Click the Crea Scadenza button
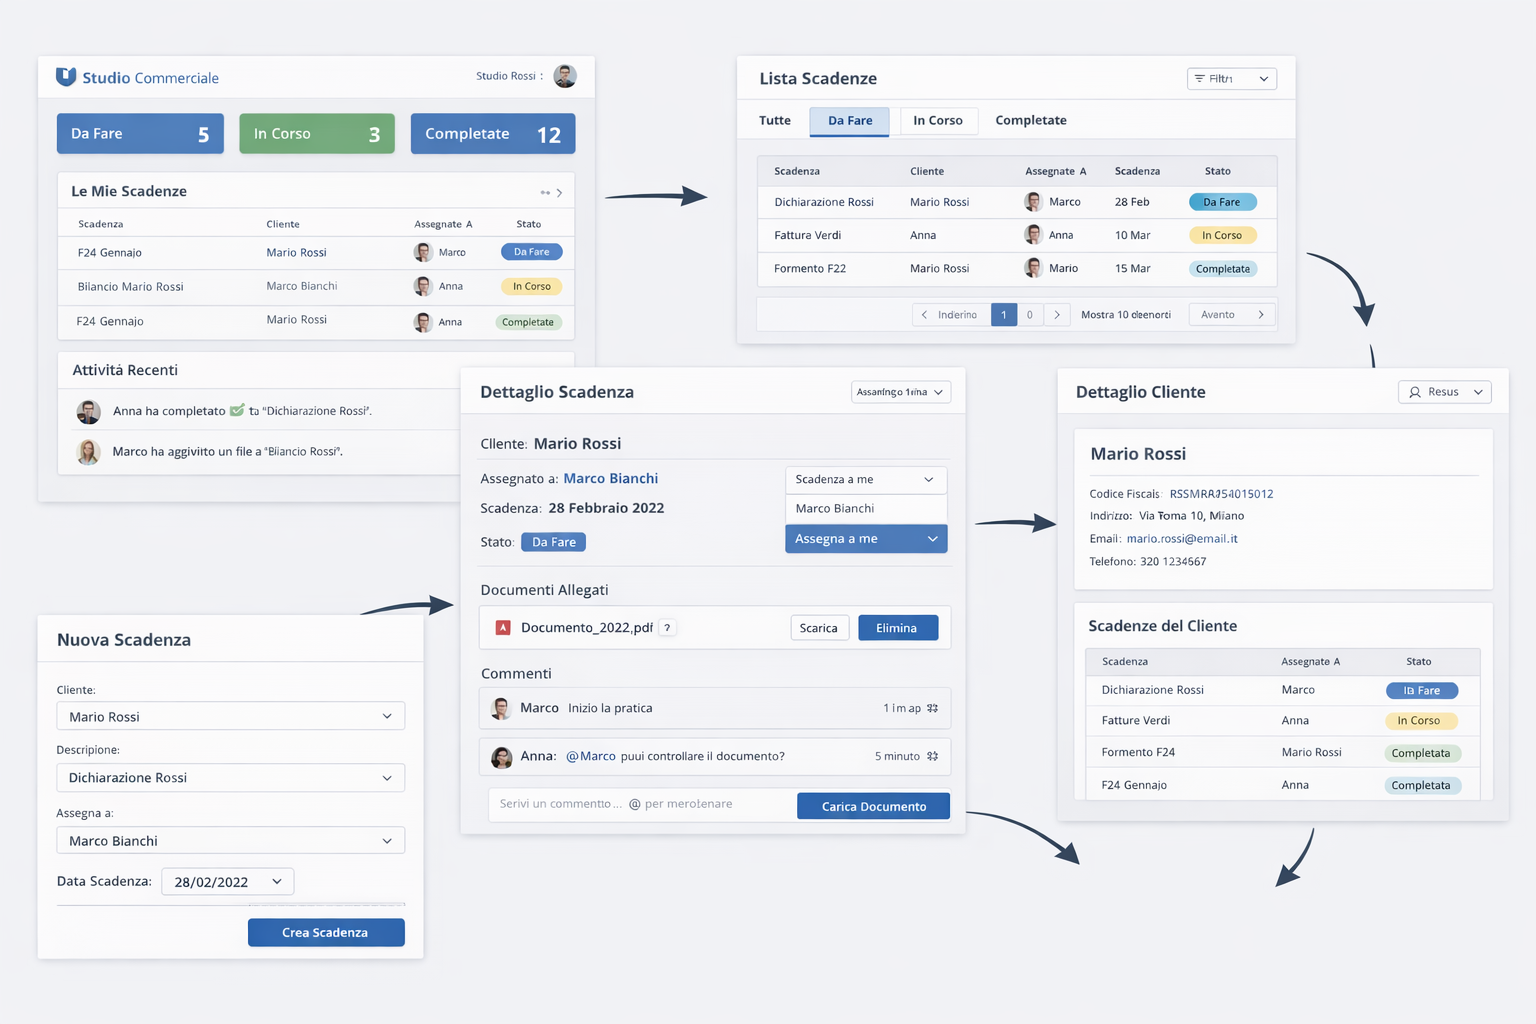The height and width of the screenshot is (1024, 1536). pos(326,933)
